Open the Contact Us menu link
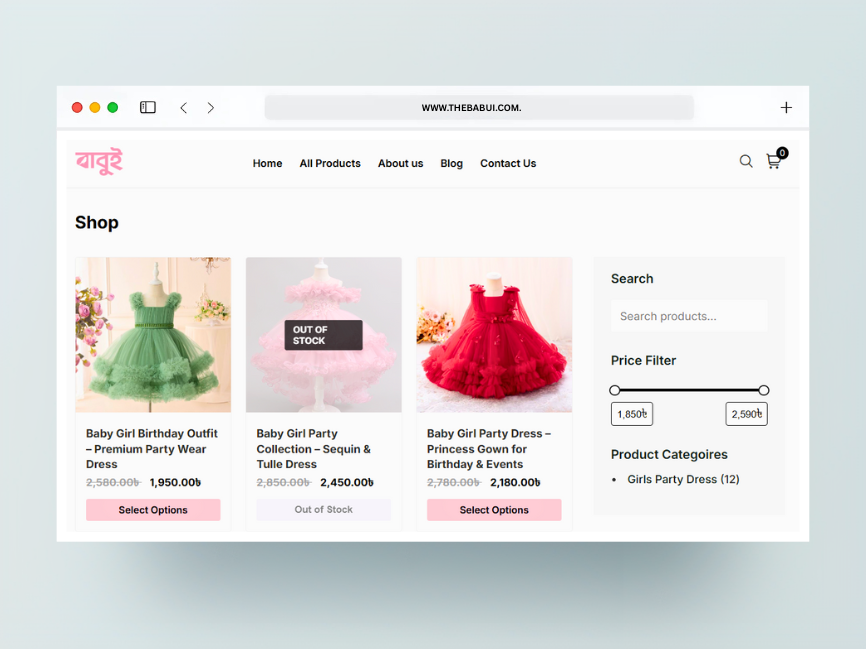Screen dimensions: 866x649 pos(508,163)
